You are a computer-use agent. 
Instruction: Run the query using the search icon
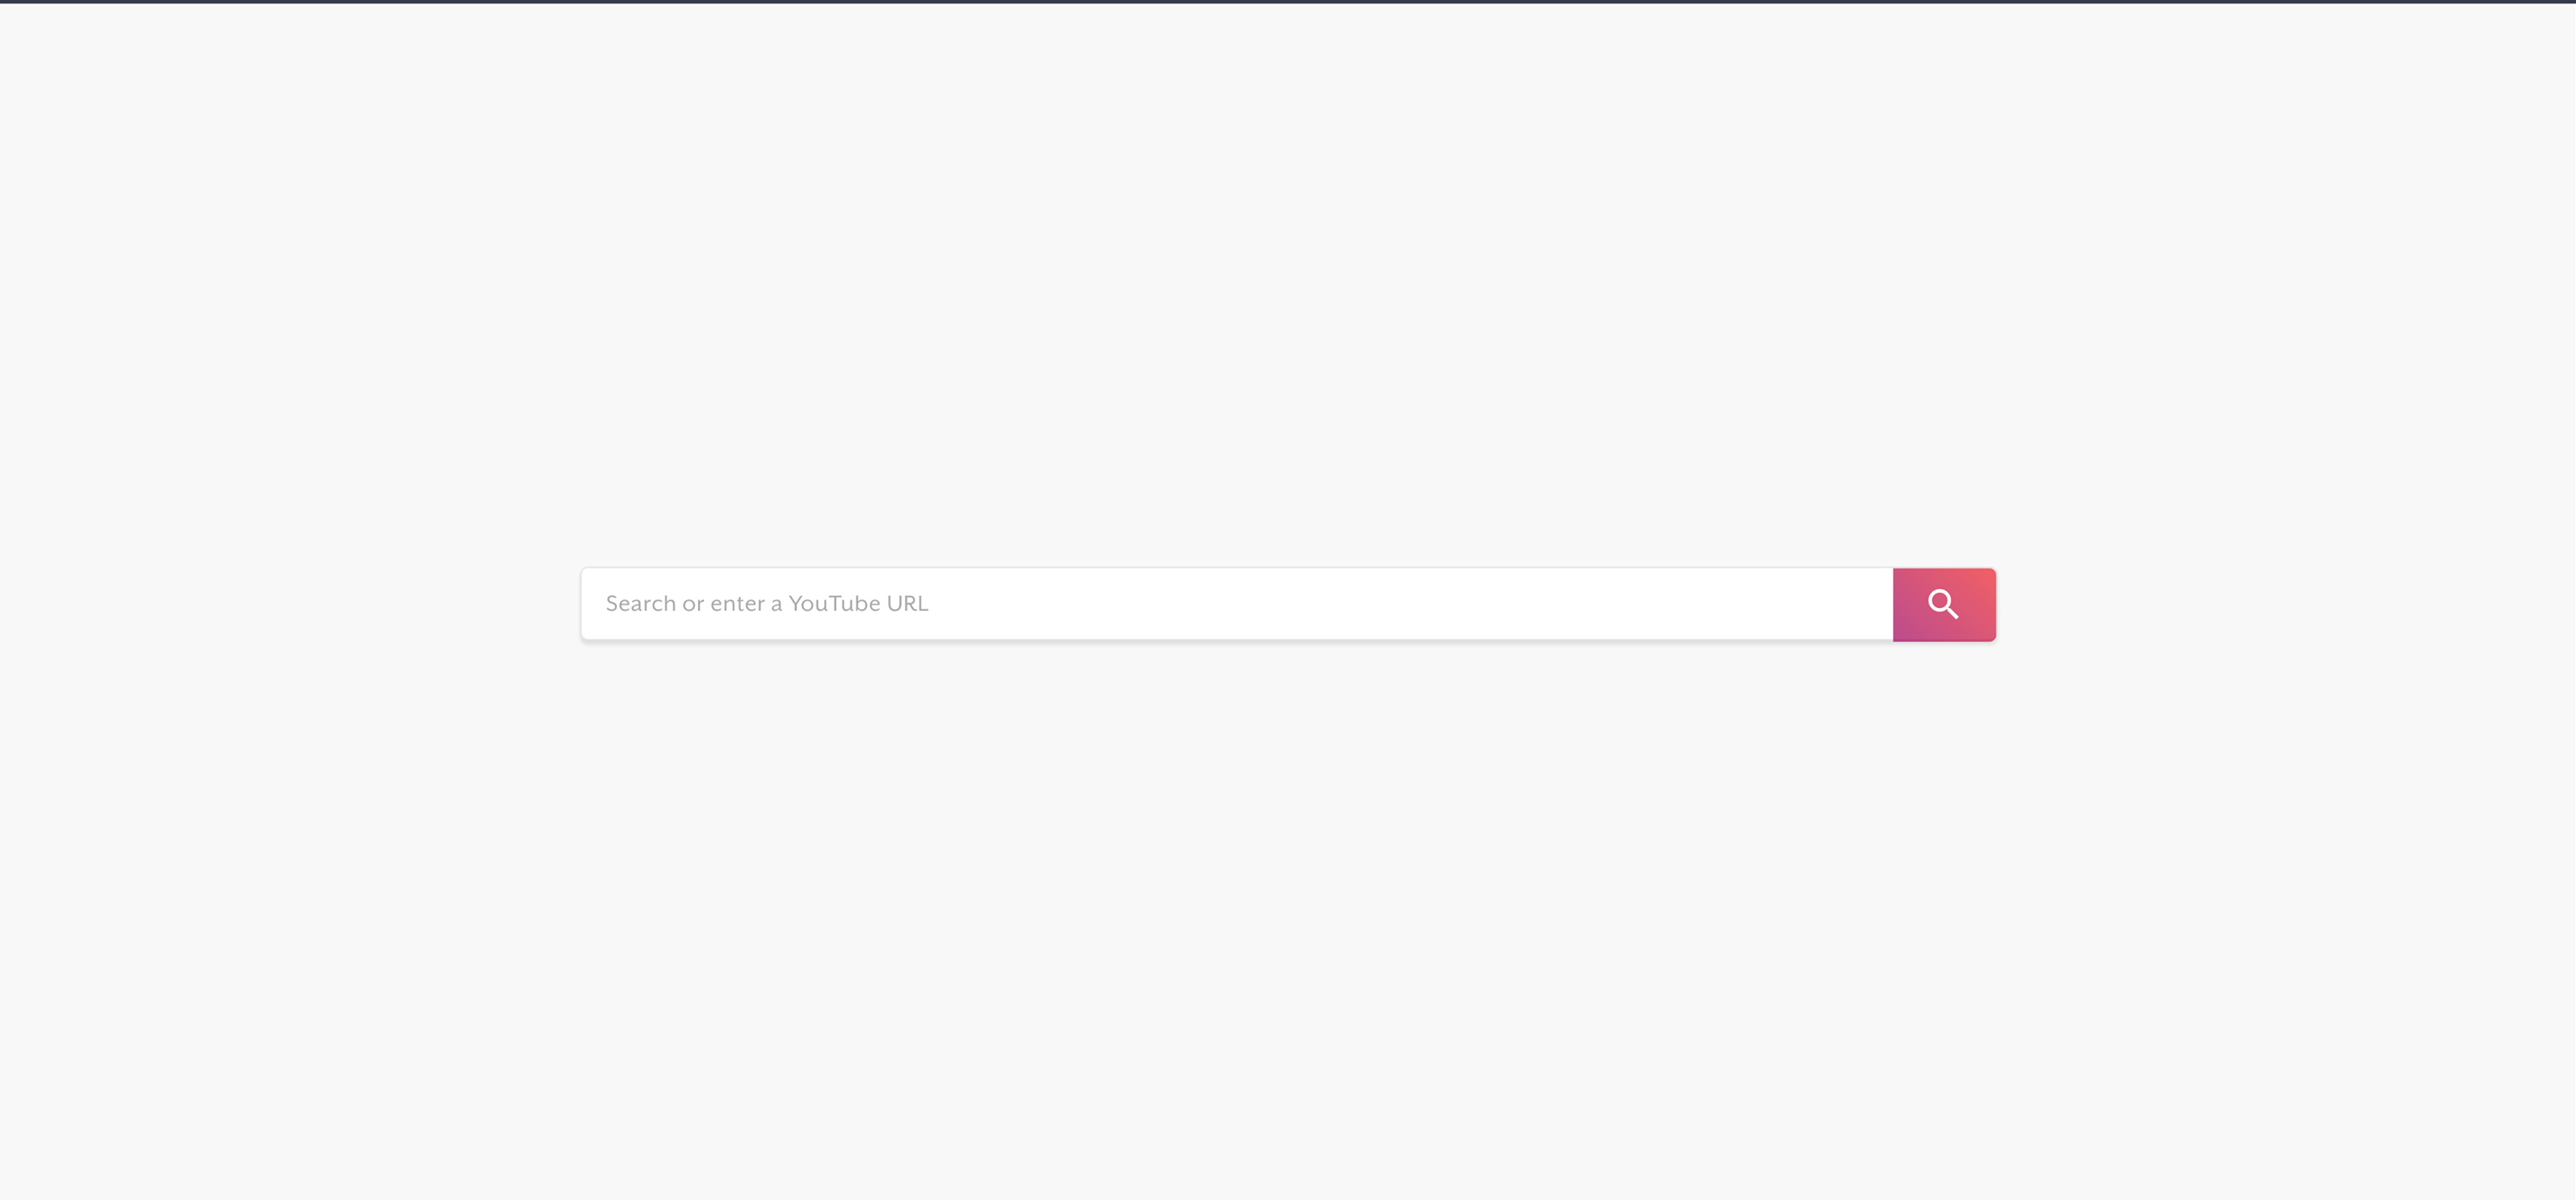(1943, 604)
